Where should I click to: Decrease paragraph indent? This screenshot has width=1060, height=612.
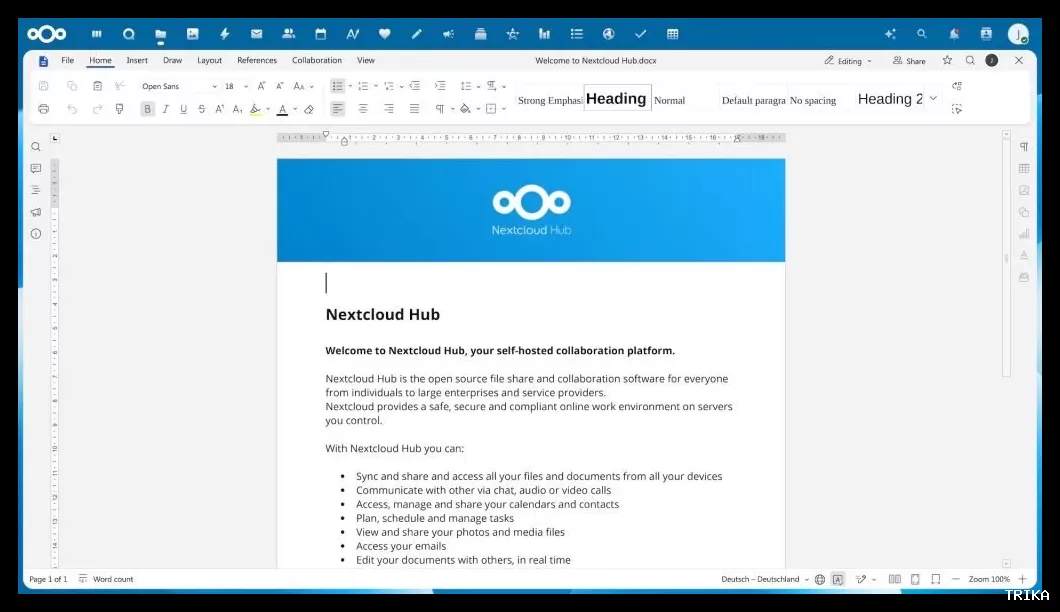pos(414,86)
